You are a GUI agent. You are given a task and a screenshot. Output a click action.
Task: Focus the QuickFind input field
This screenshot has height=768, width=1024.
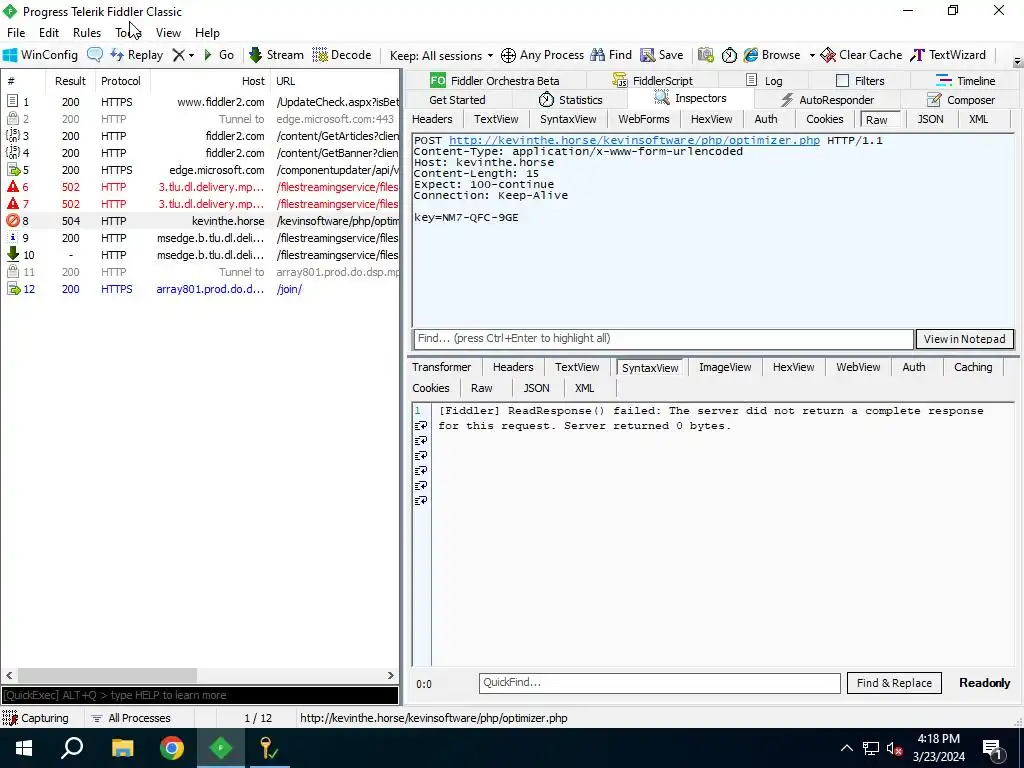[659, 682]
